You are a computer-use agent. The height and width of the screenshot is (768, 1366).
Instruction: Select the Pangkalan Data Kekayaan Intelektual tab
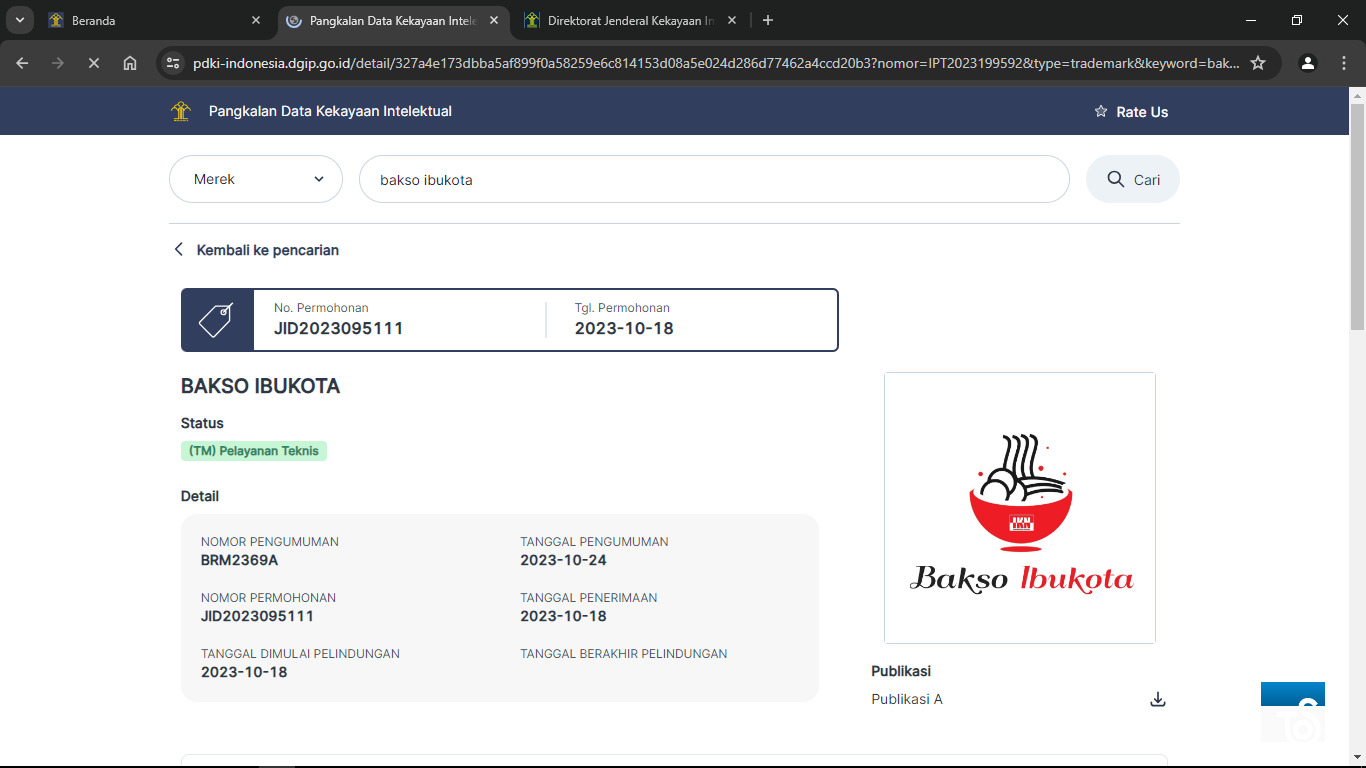(392, 20)
